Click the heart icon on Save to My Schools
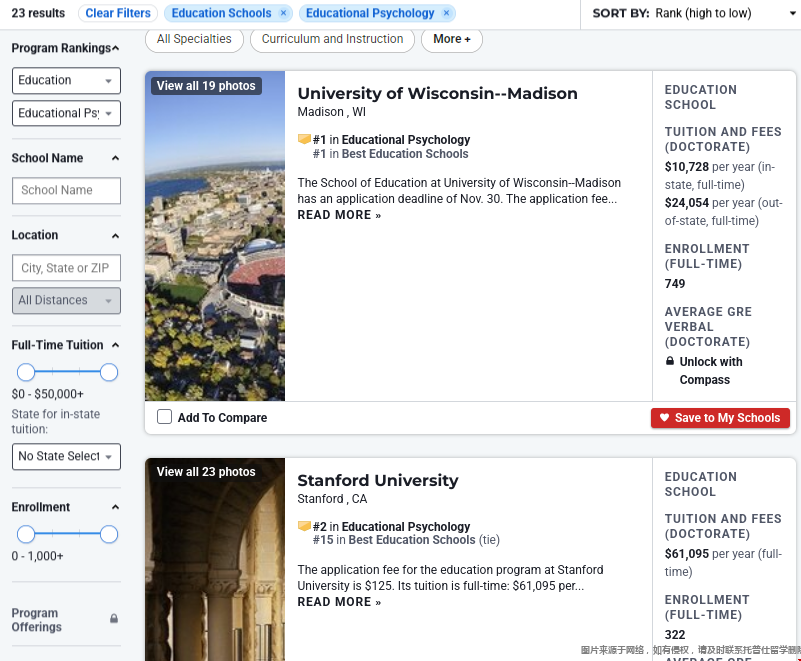Viewport: 801px width, 661px height. click(x=664, y=417)
